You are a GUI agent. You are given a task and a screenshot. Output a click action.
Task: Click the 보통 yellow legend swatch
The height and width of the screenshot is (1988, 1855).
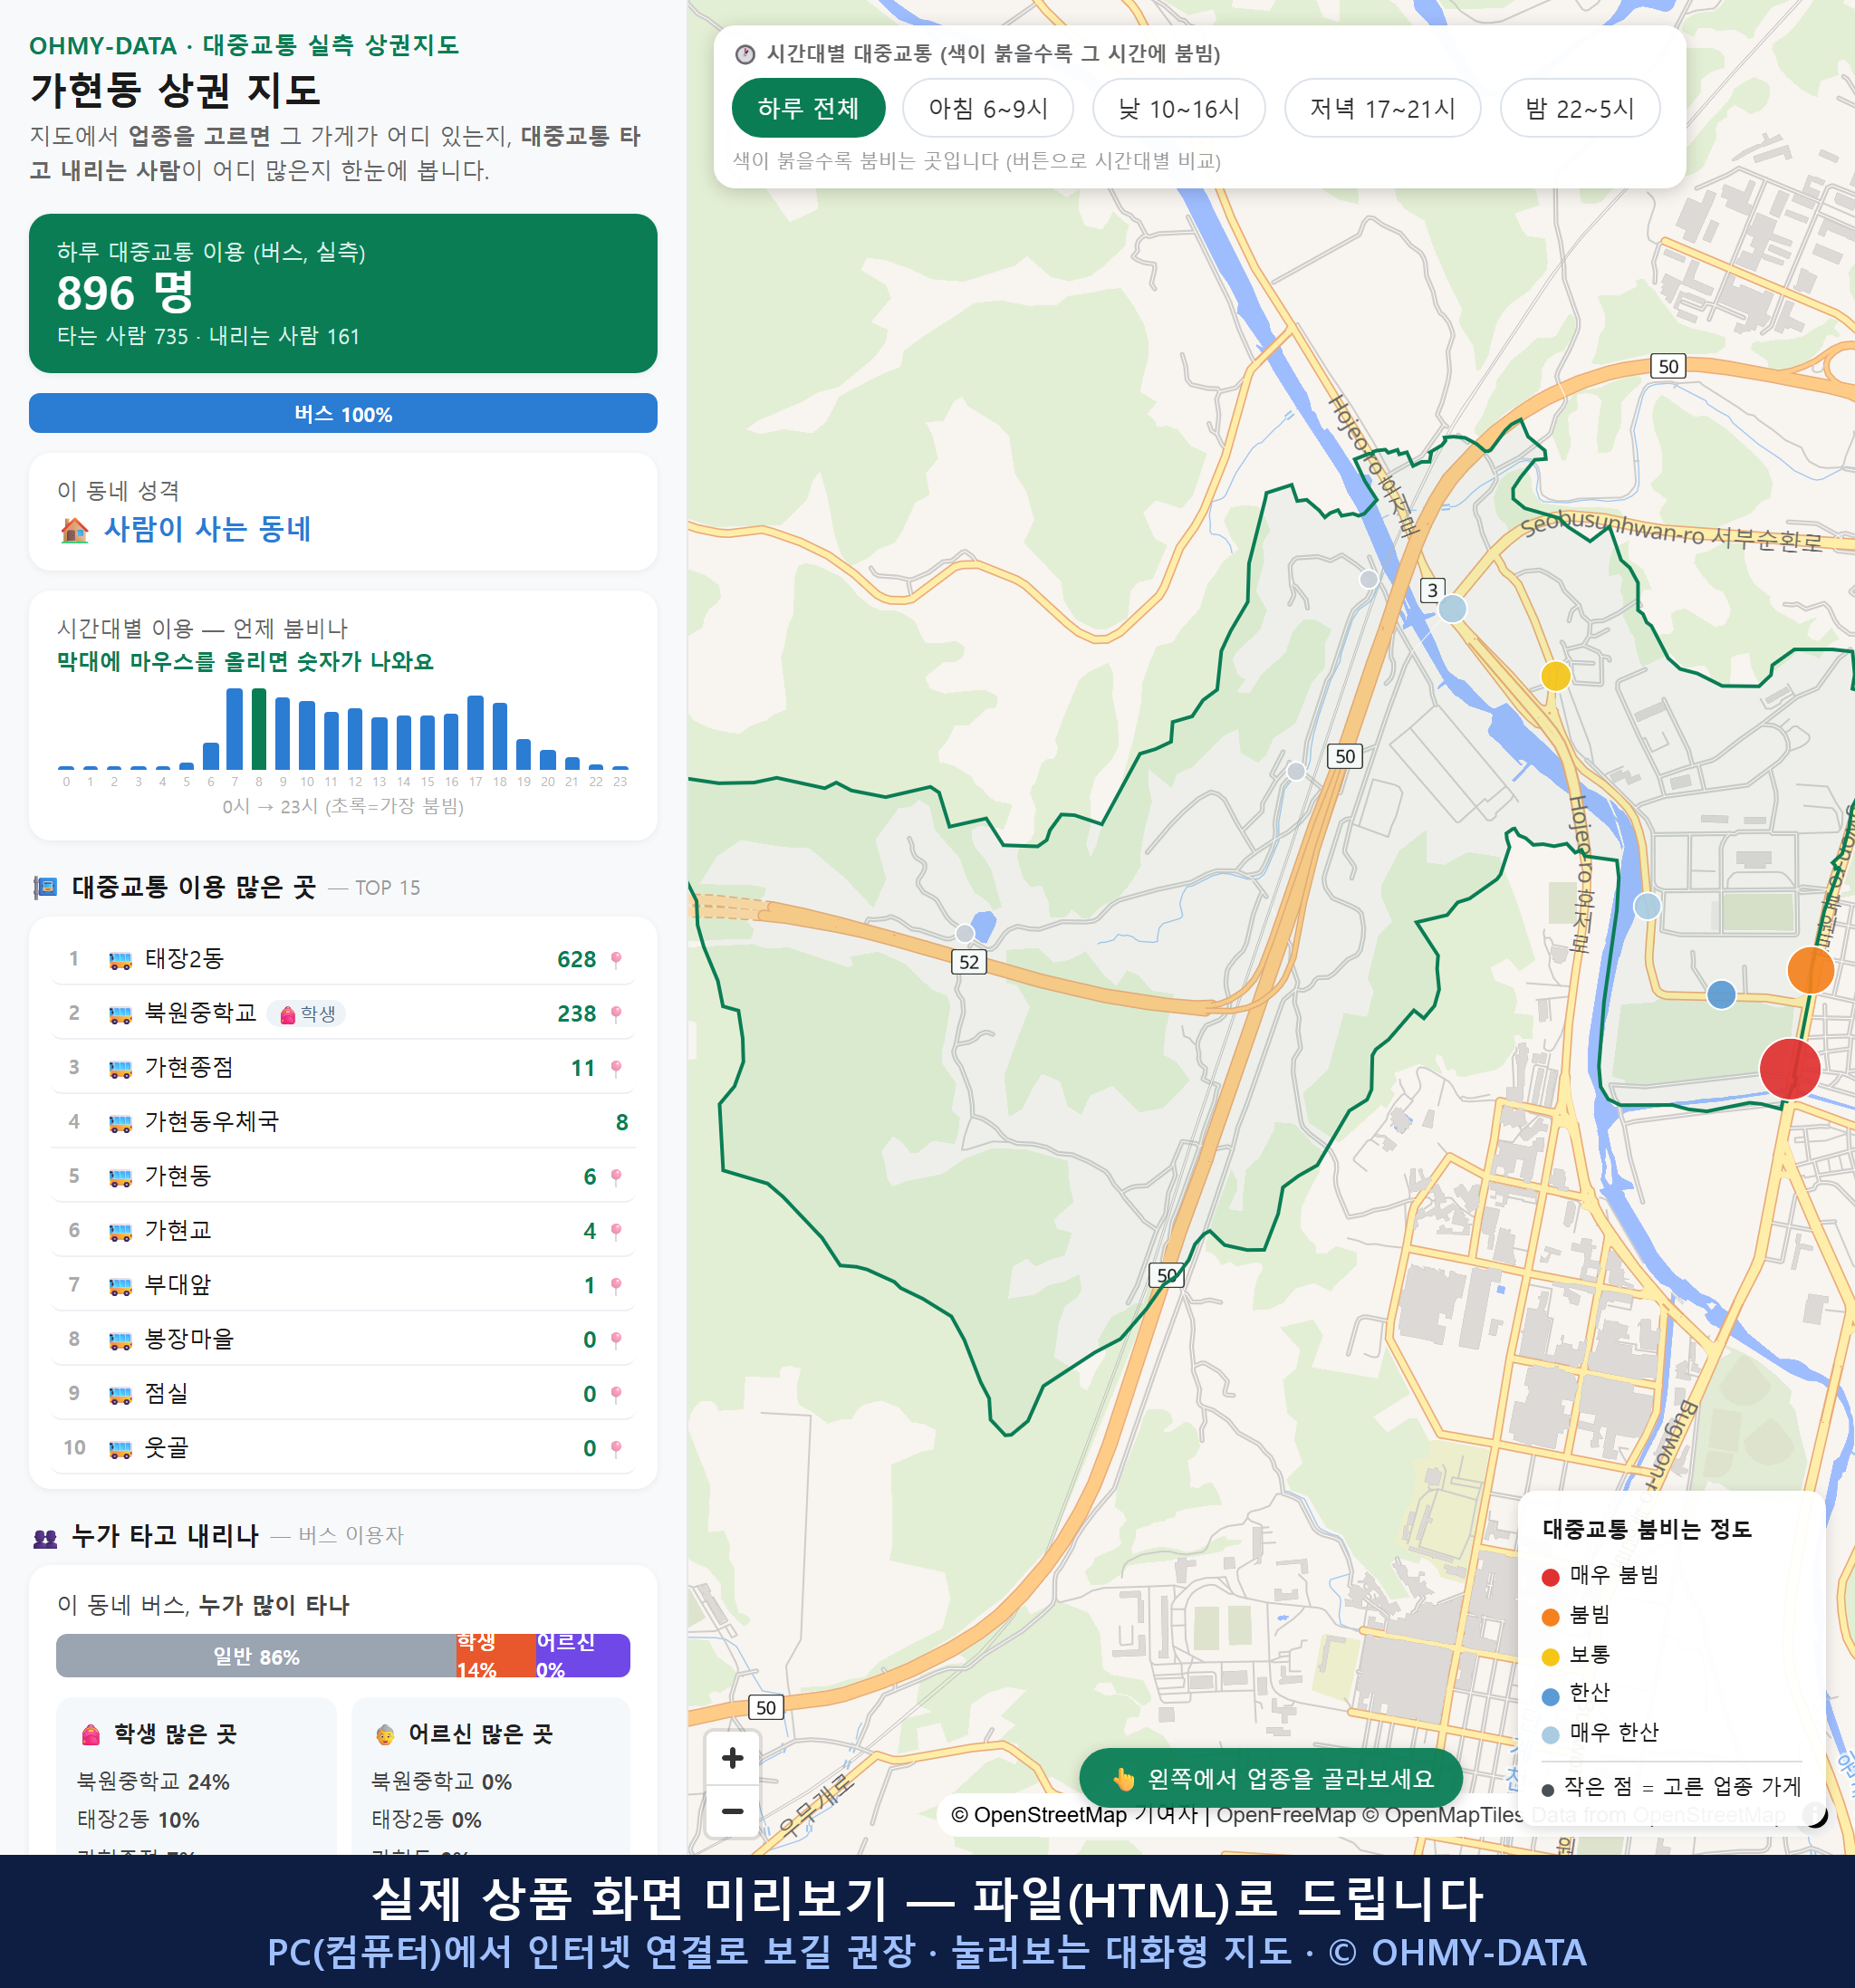coord(1550,1657)
